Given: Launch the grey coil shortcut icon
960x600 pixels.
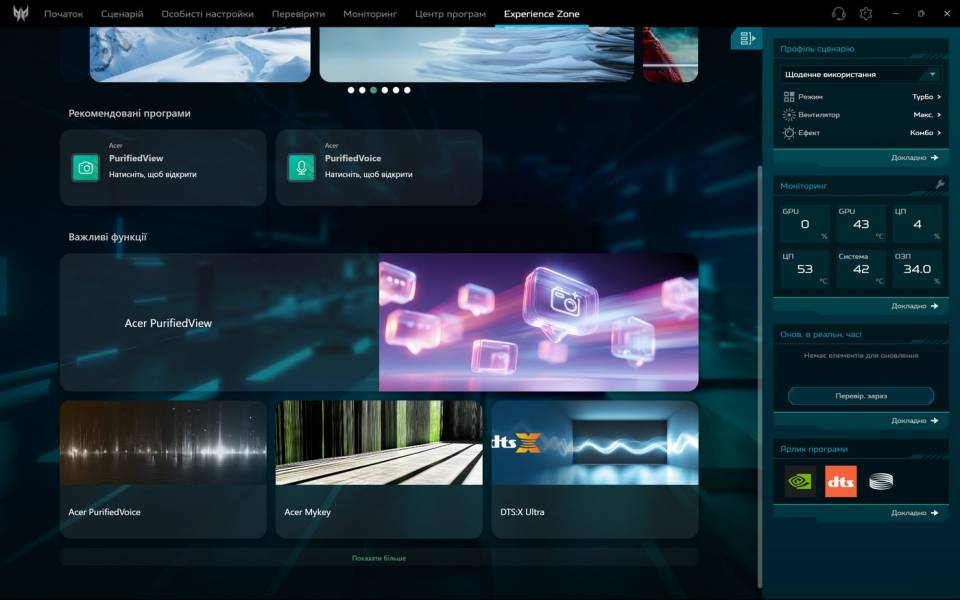Looking at the screenshot, I should point(881,481).
